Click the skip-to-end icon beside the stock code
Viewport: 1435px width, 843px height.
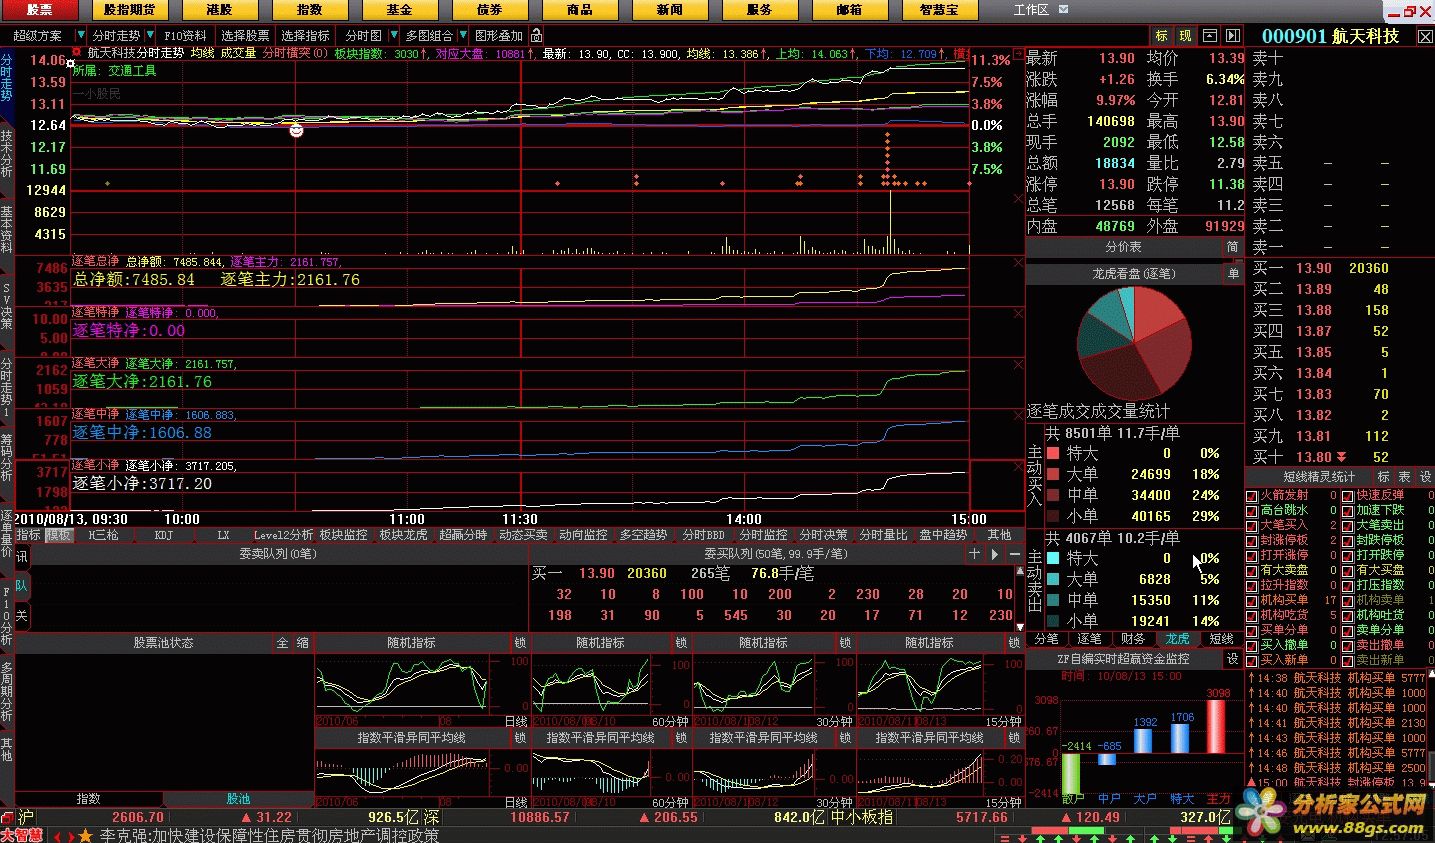point(1233,35)
